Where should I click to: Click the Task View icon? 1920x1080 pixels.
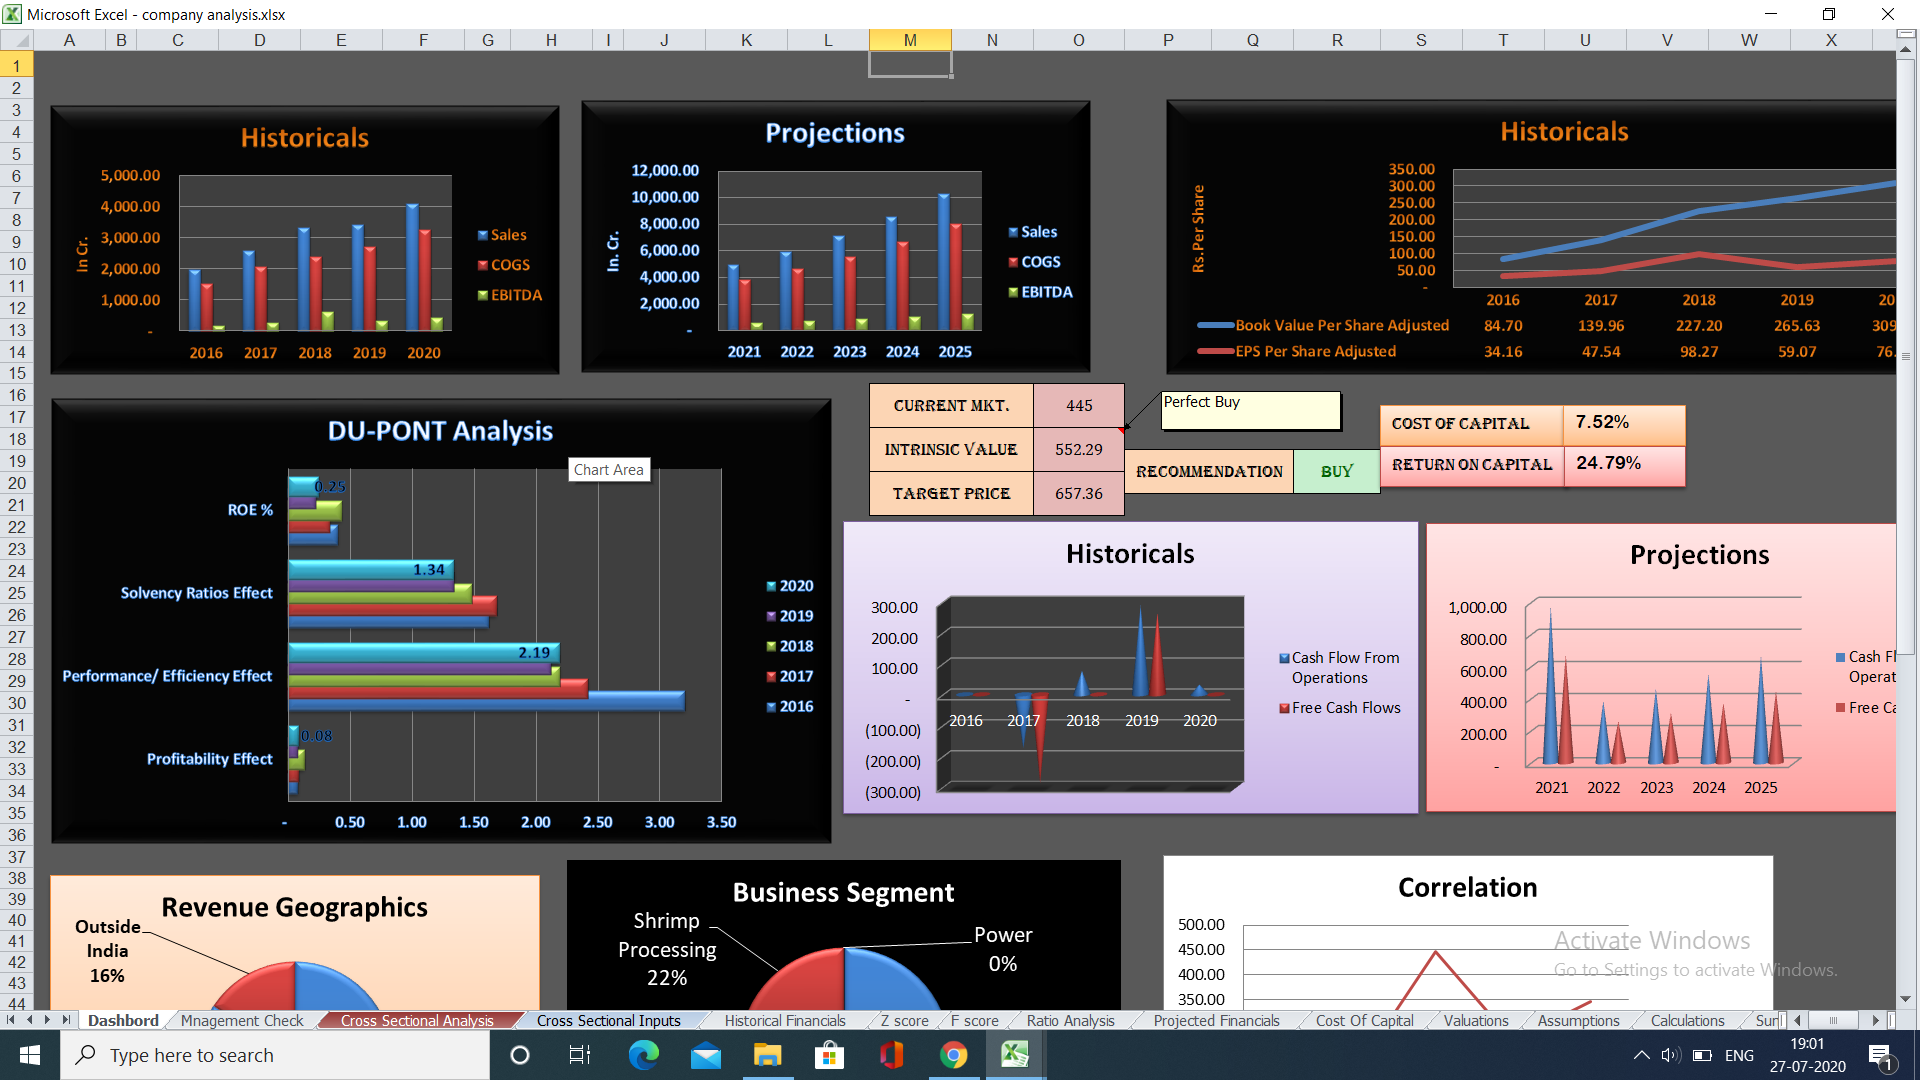[x=580, y=1055]
